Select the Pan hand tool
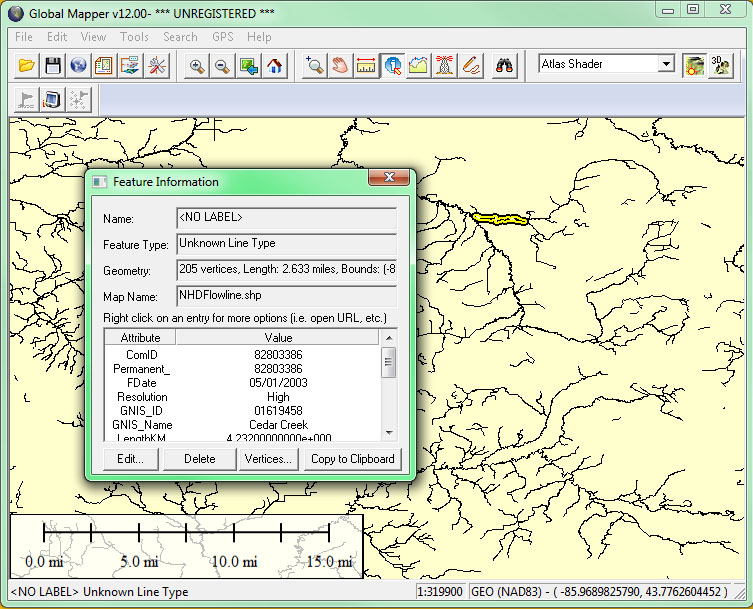 340,65
